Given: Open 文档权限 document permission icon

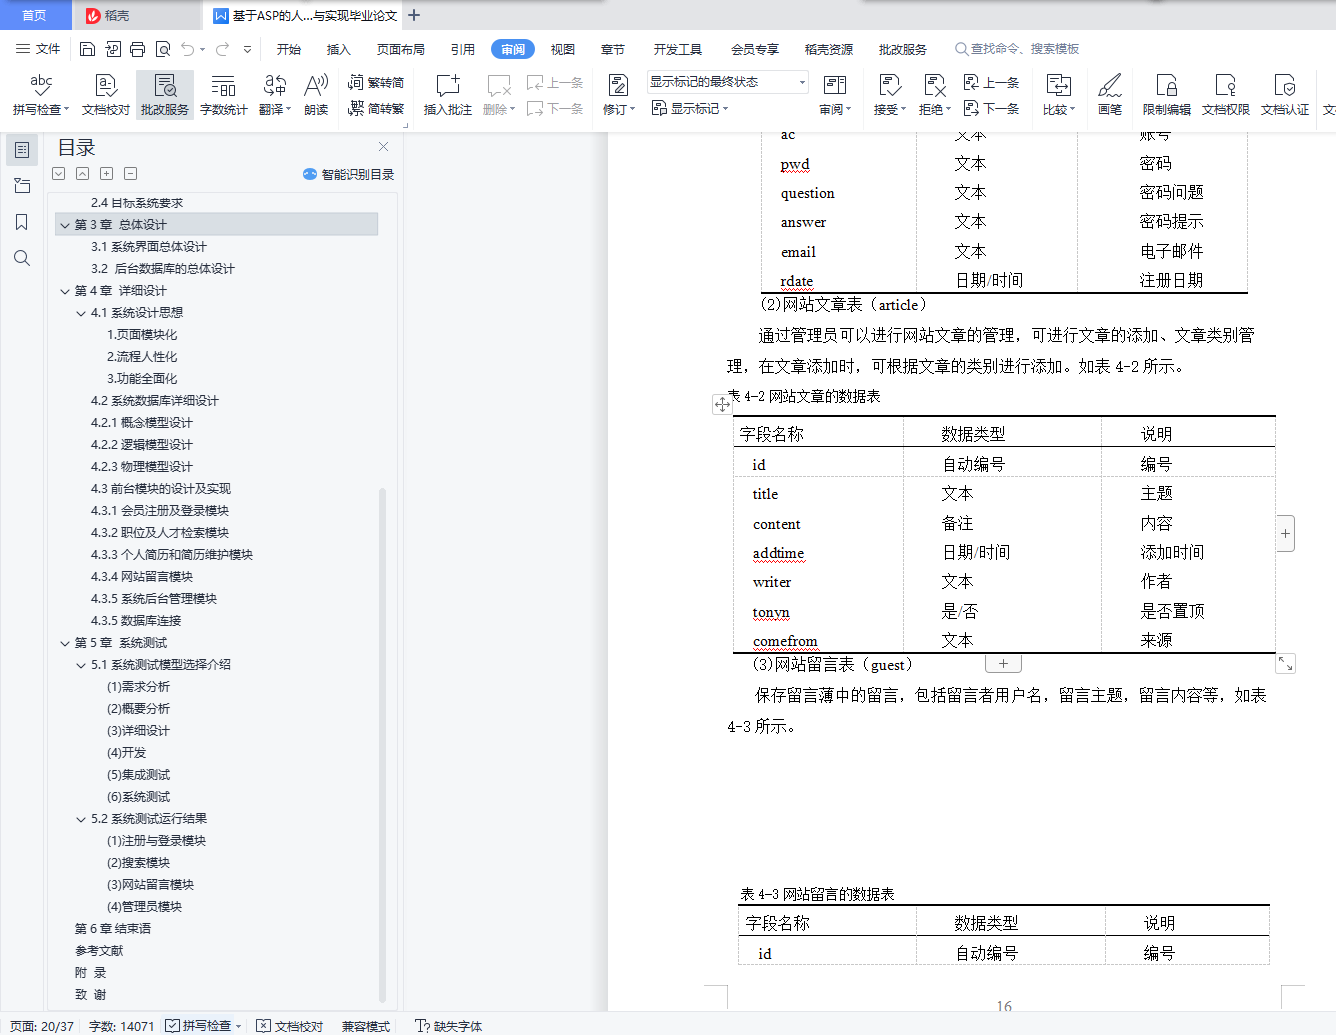Looking at the screenshot, I should pyautogui.click(x=1226, y=95).
